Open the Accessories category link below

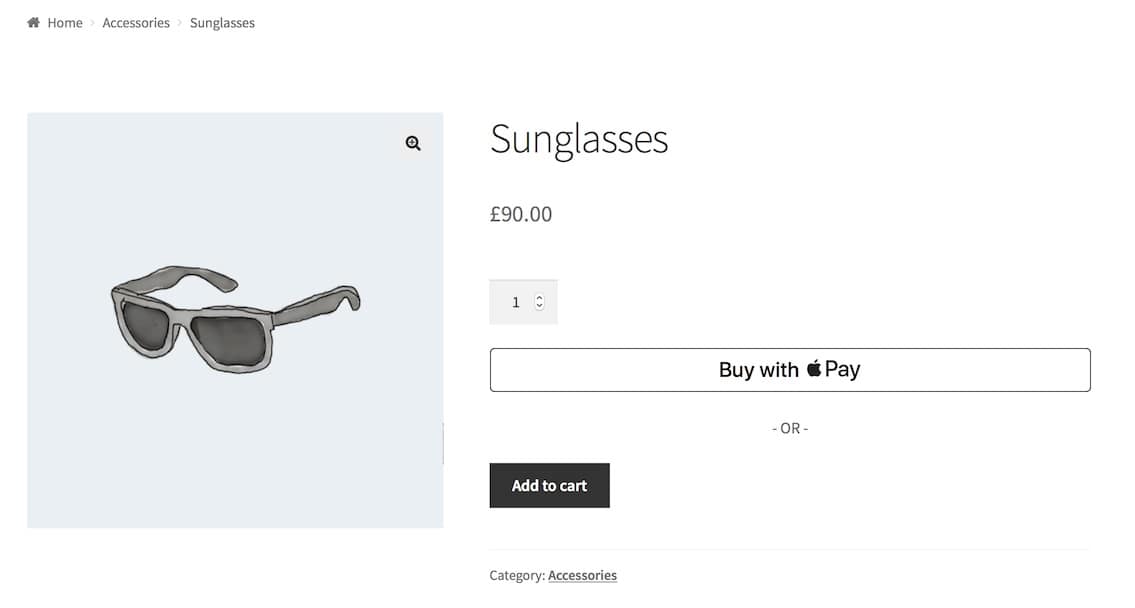[x=582, y=576]
